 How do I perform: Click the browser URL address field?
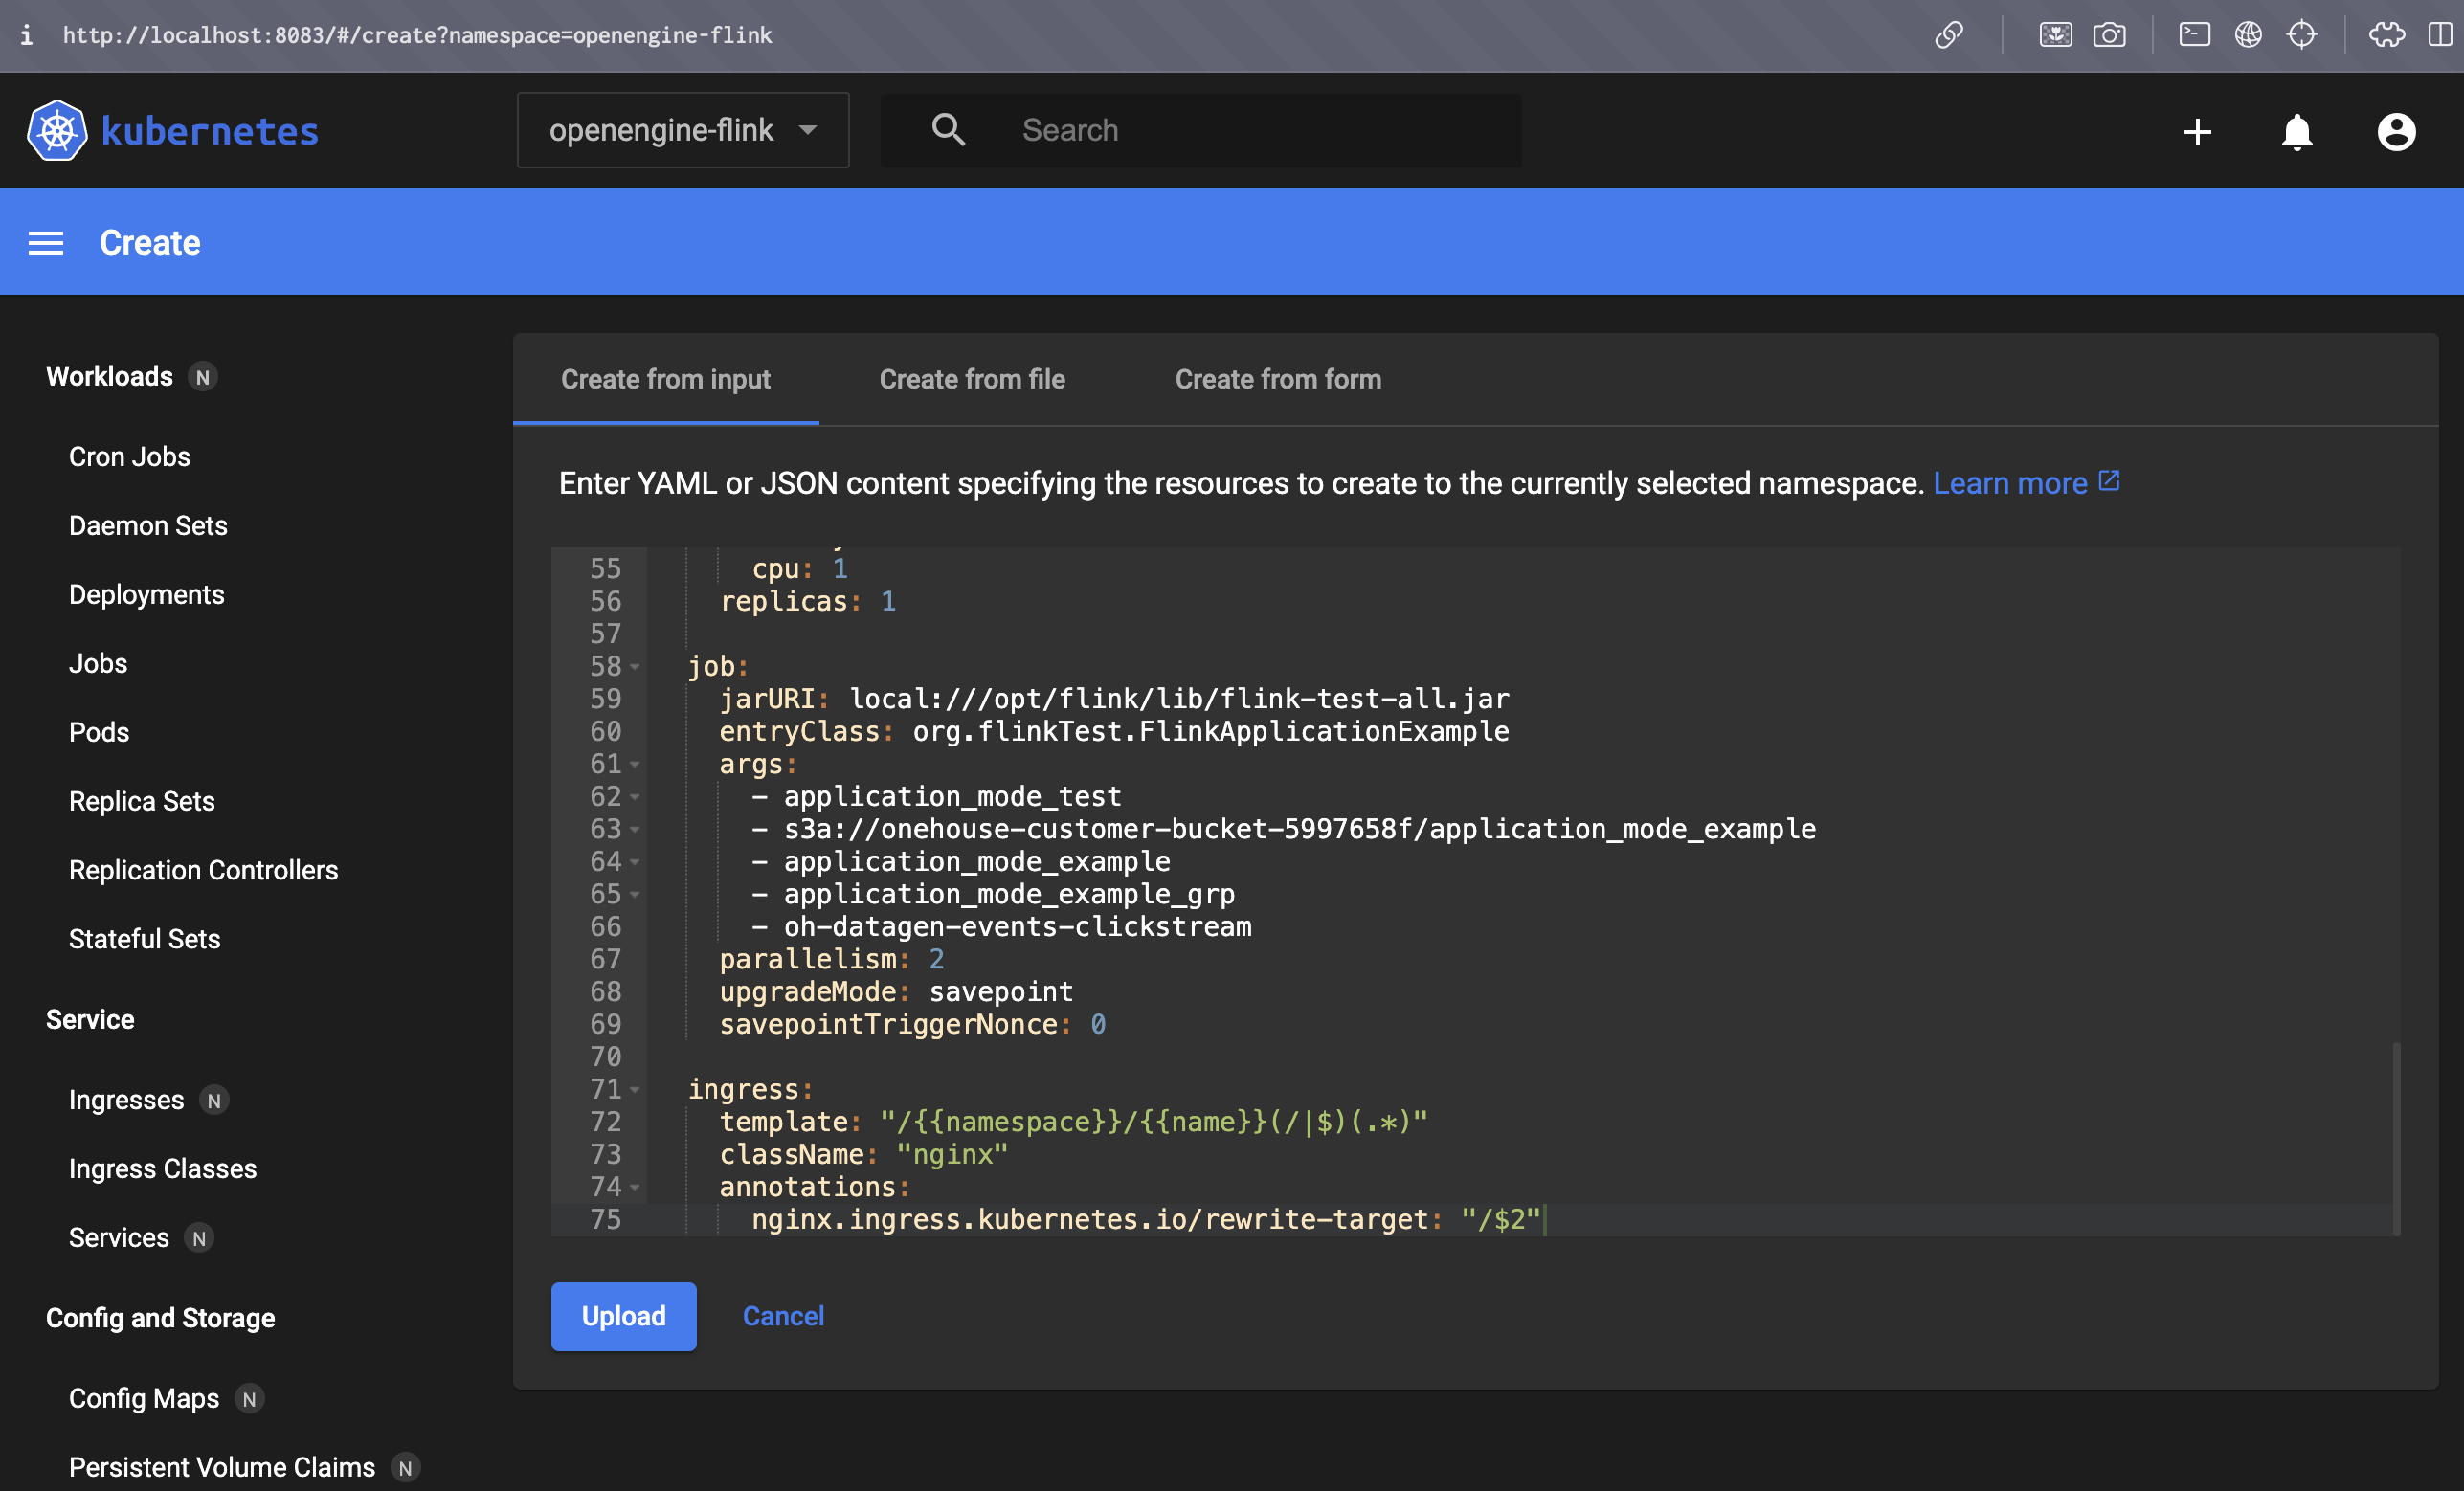417,35
